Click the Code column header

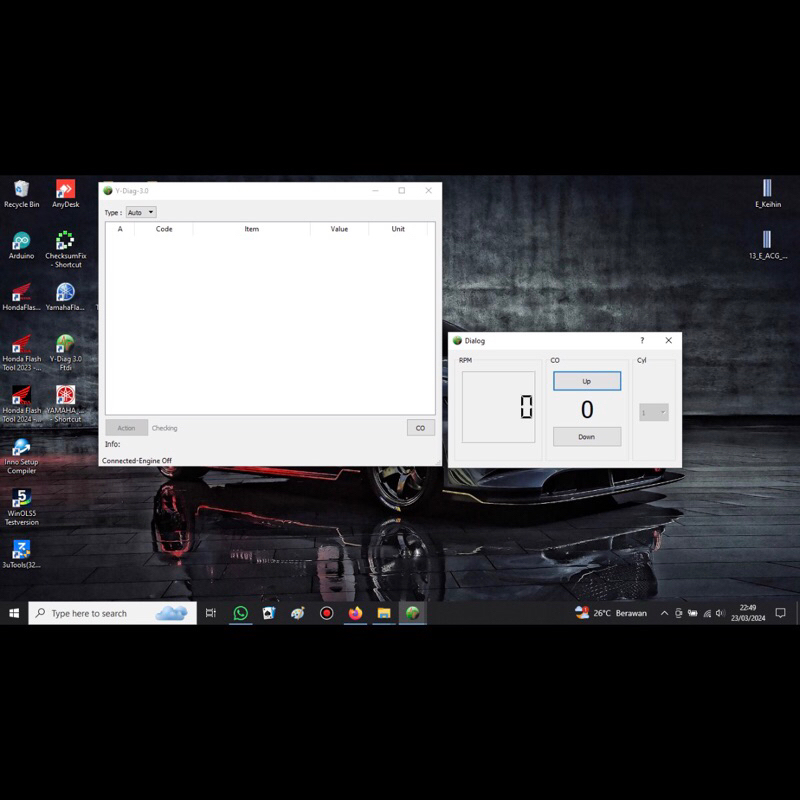click(164, 229)
